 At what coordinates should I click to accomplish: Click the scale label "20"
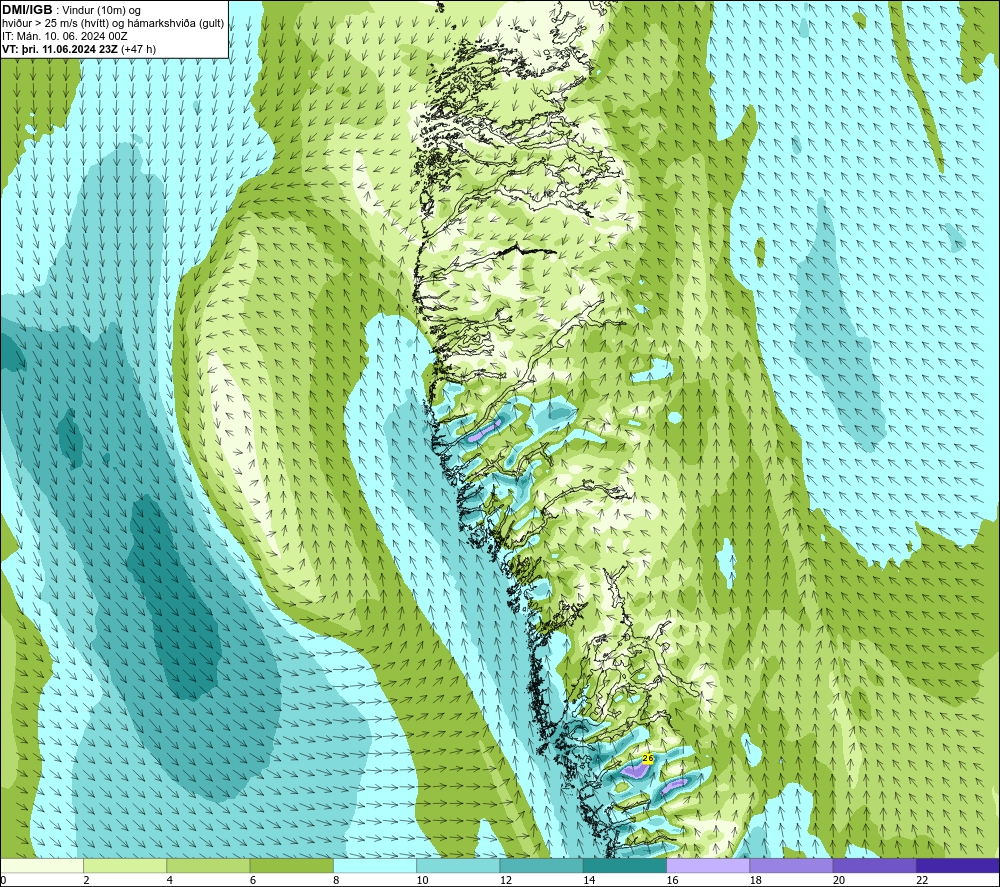tap(839, 880)
